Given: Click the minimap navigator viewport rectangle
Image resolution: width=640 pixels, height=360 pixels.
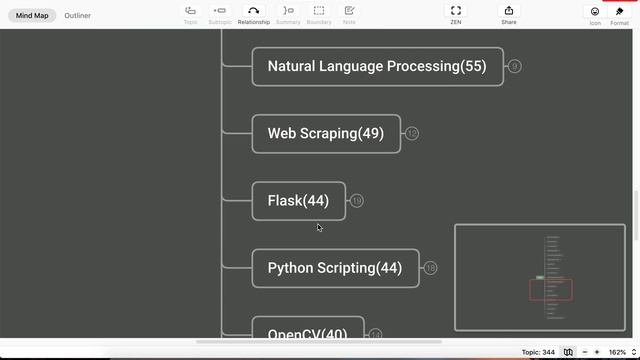Looking at the screenshot, I should click(x=551, y=289).
